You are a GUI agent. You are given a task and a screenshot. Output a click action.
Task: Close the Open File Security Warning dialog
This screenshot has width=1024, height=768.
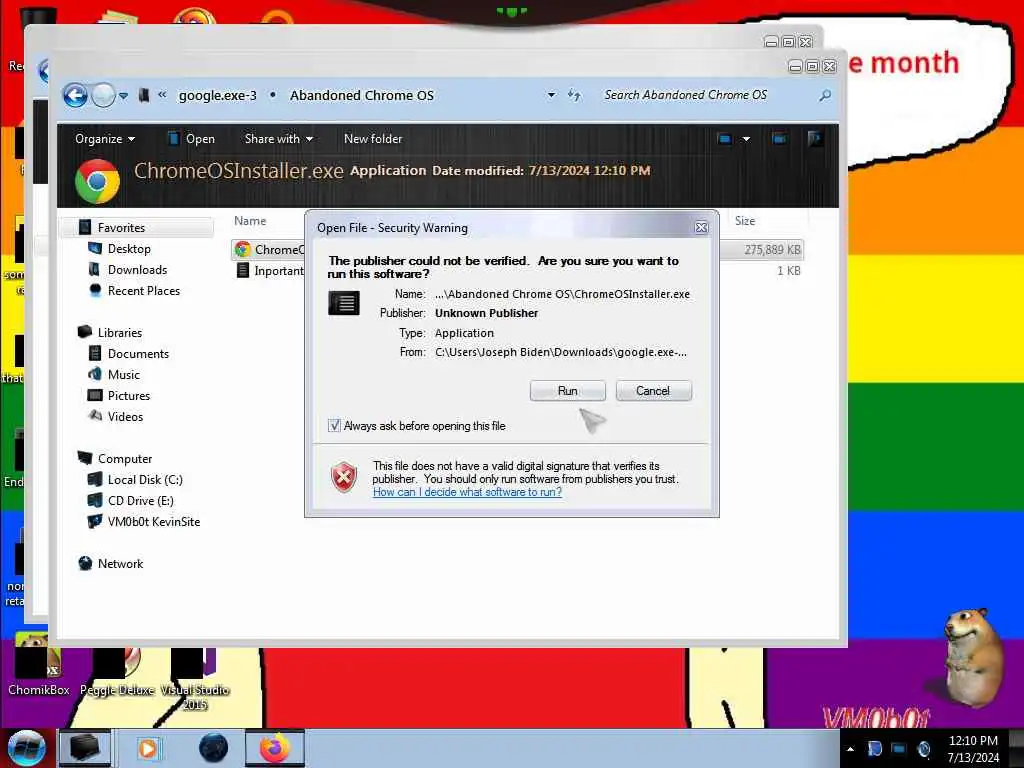[701, 227]
